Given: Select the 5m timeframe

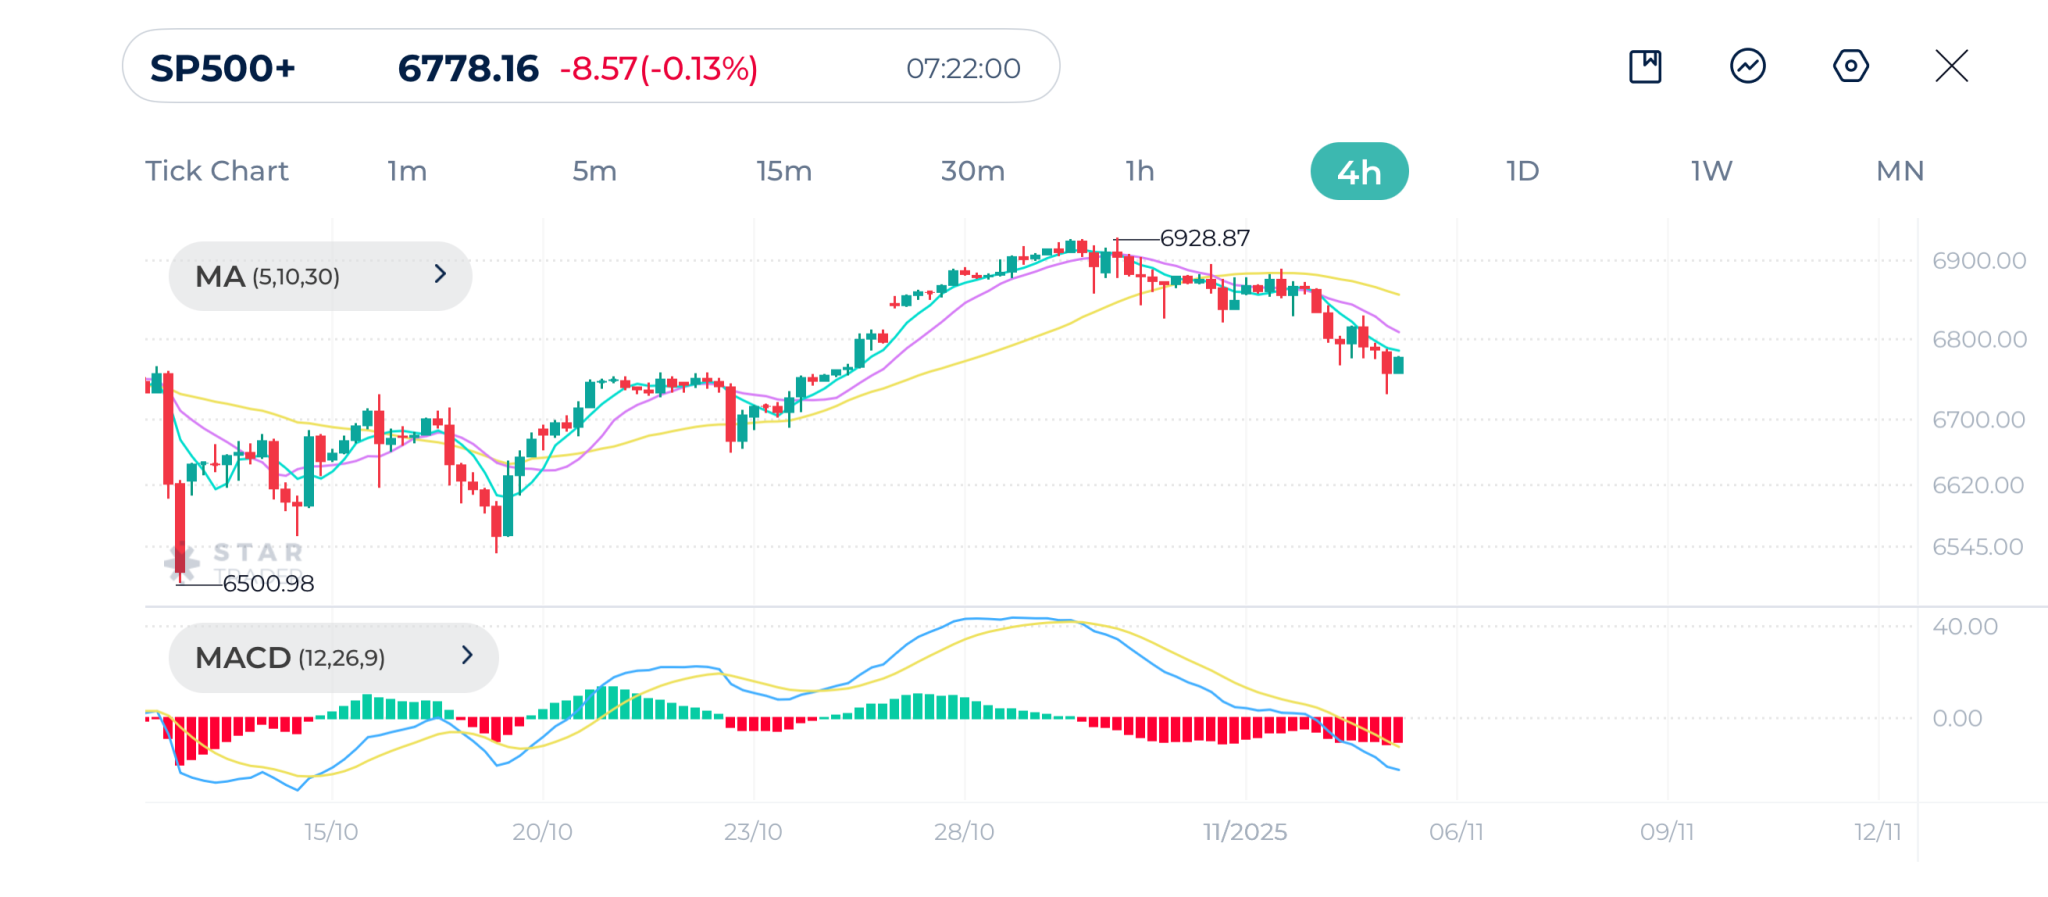Looking at the screenshot, I should [x=594, y=171].
